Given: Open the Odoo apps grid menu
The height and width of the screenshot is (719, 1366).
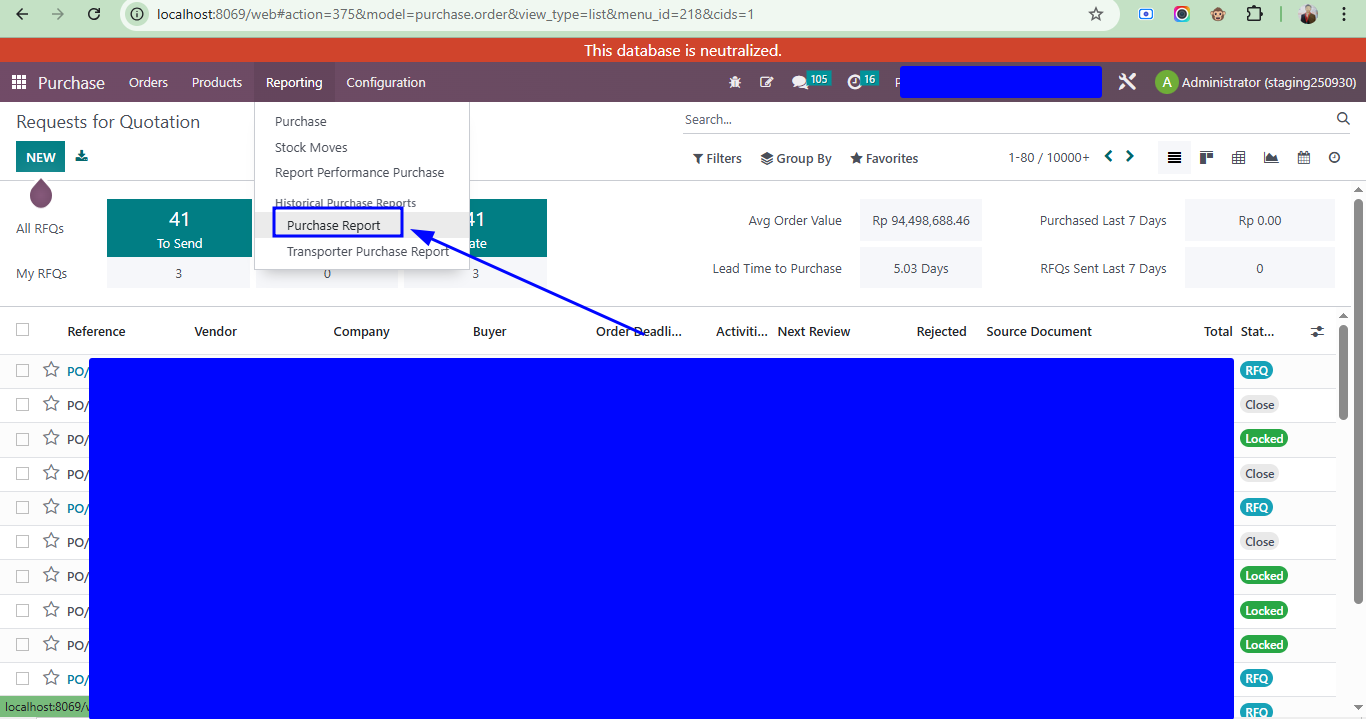Looking at the screenshot, I should coord(19,83).
